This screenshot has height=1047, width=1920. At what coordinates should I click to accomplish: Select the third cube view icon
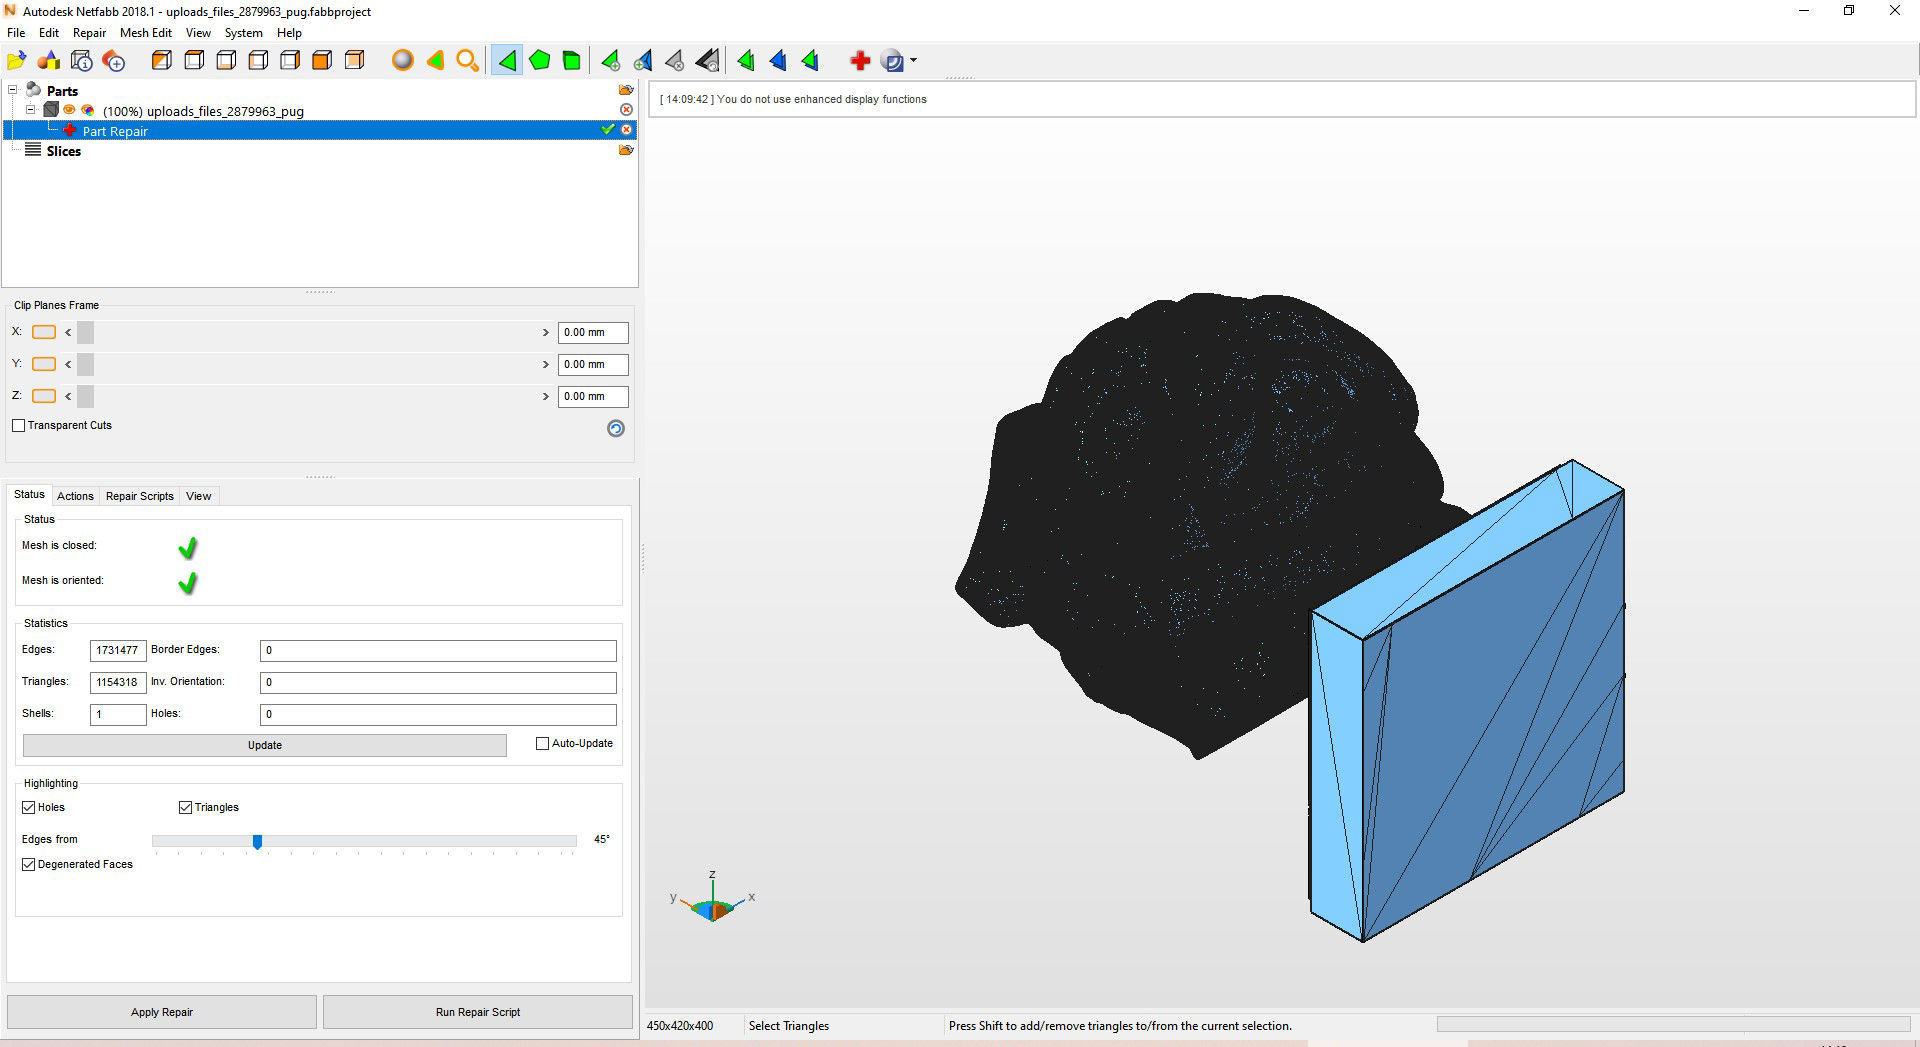click(x=226, y=61)
